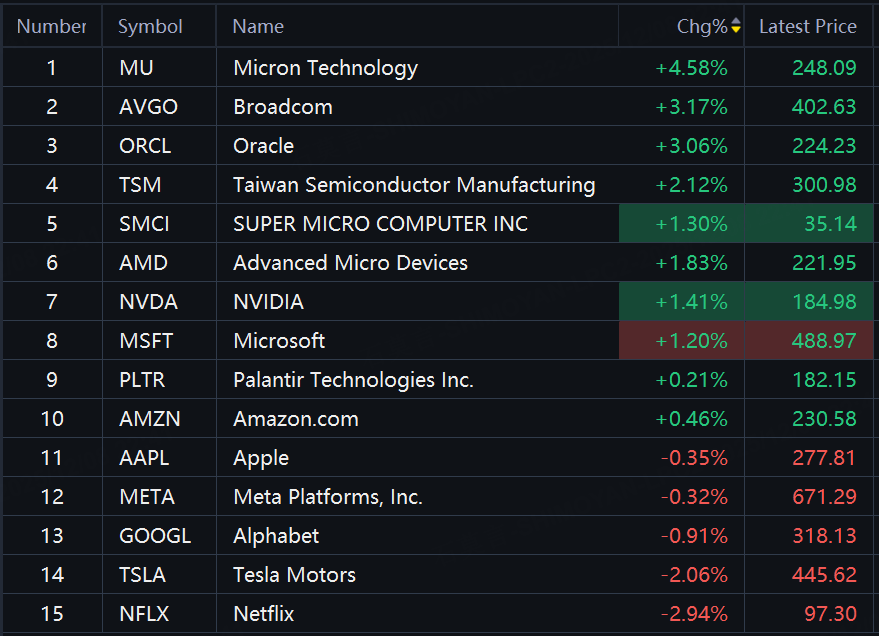
Task: Click the Apple stock name
Action: coord(261,458)
